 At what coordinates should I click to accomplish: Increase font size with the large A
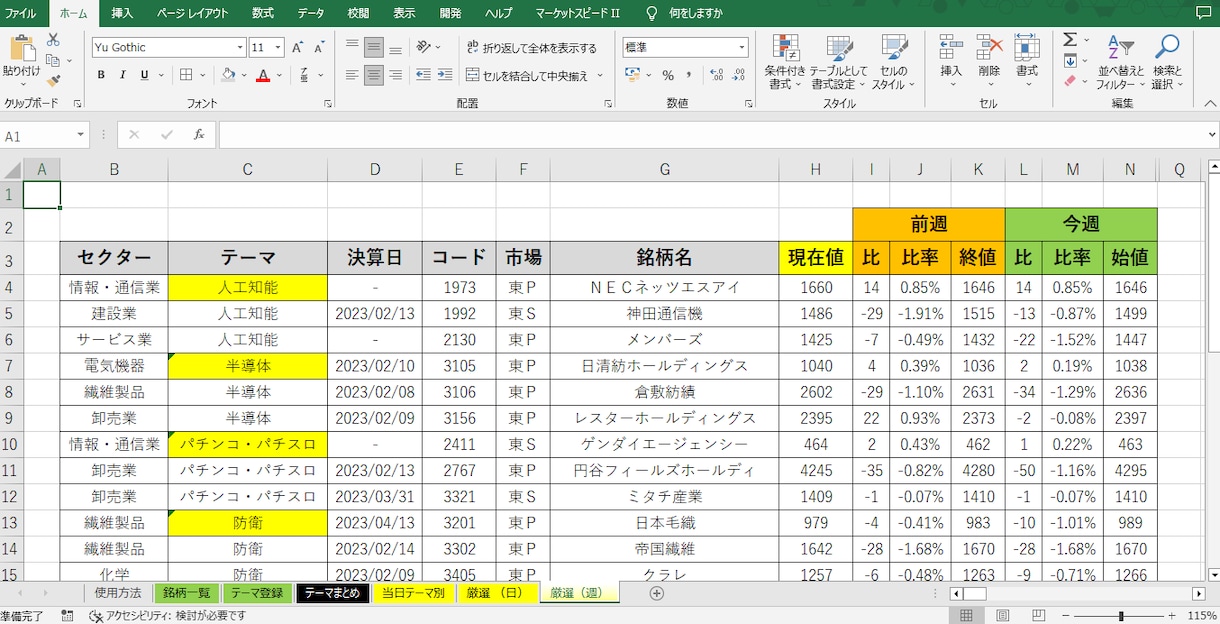tap(297, 47)
